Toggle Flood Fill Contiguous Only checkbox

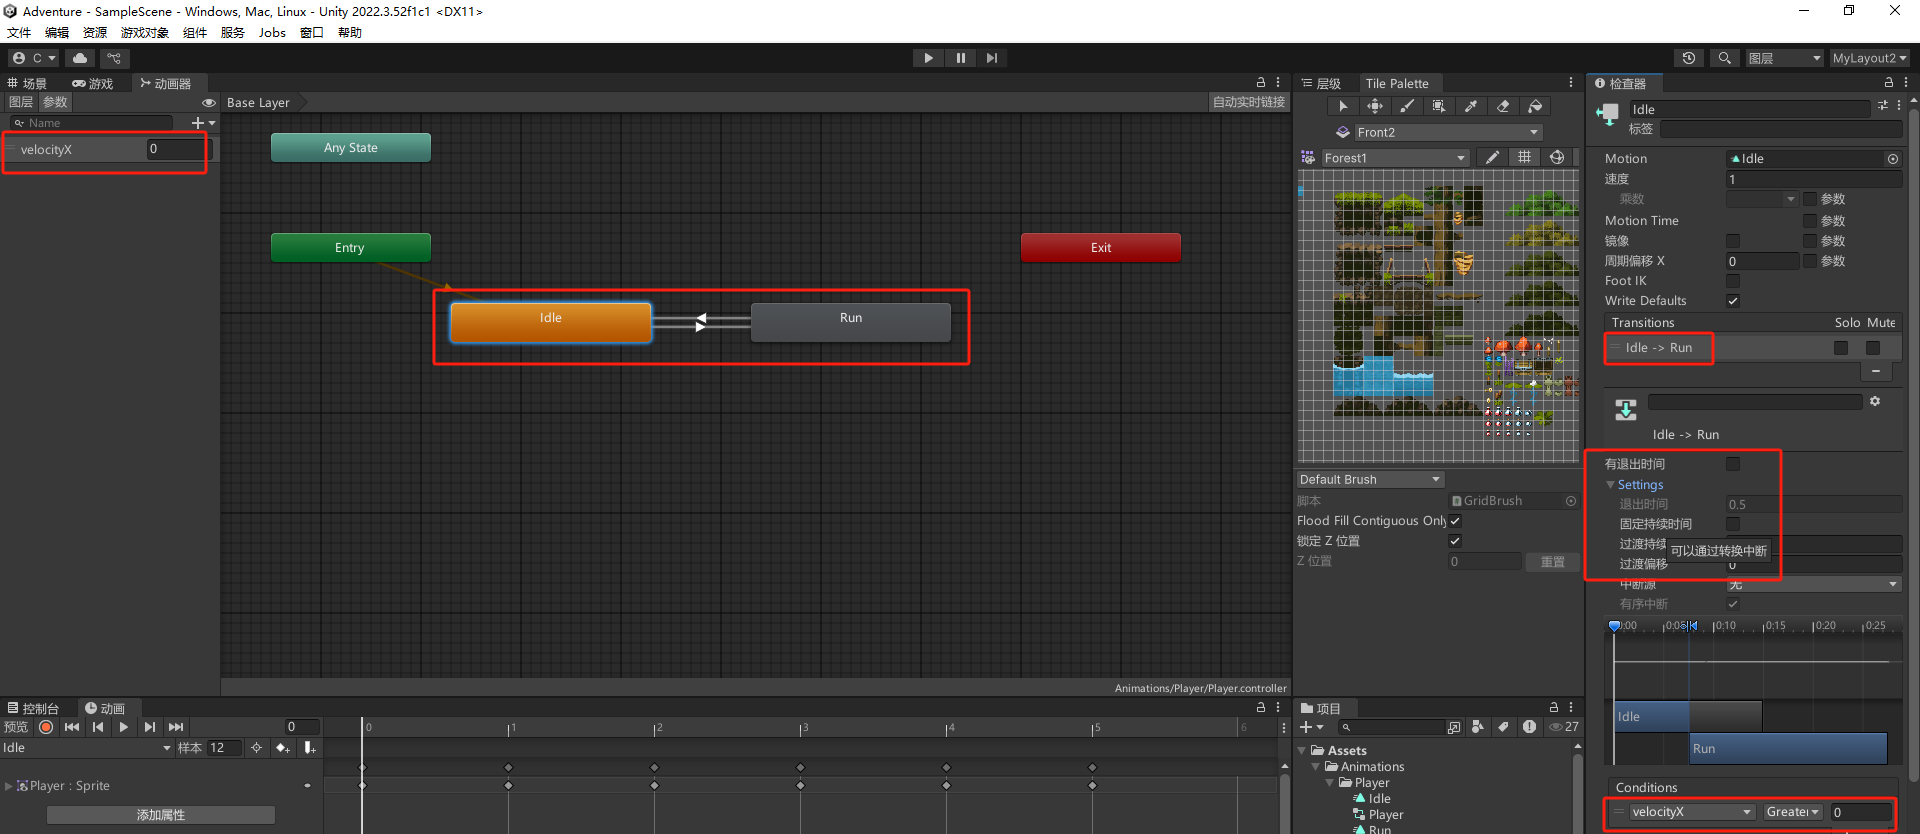coord(1455,521)
